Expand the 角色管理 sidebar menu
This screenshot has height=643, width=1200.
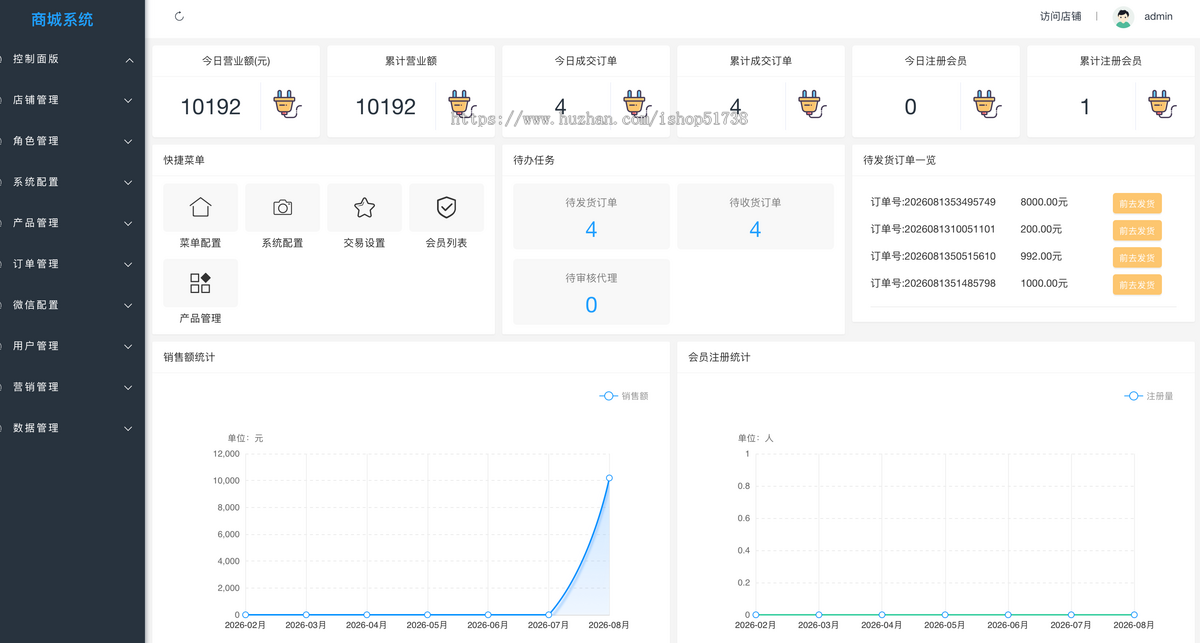point(72,141)
